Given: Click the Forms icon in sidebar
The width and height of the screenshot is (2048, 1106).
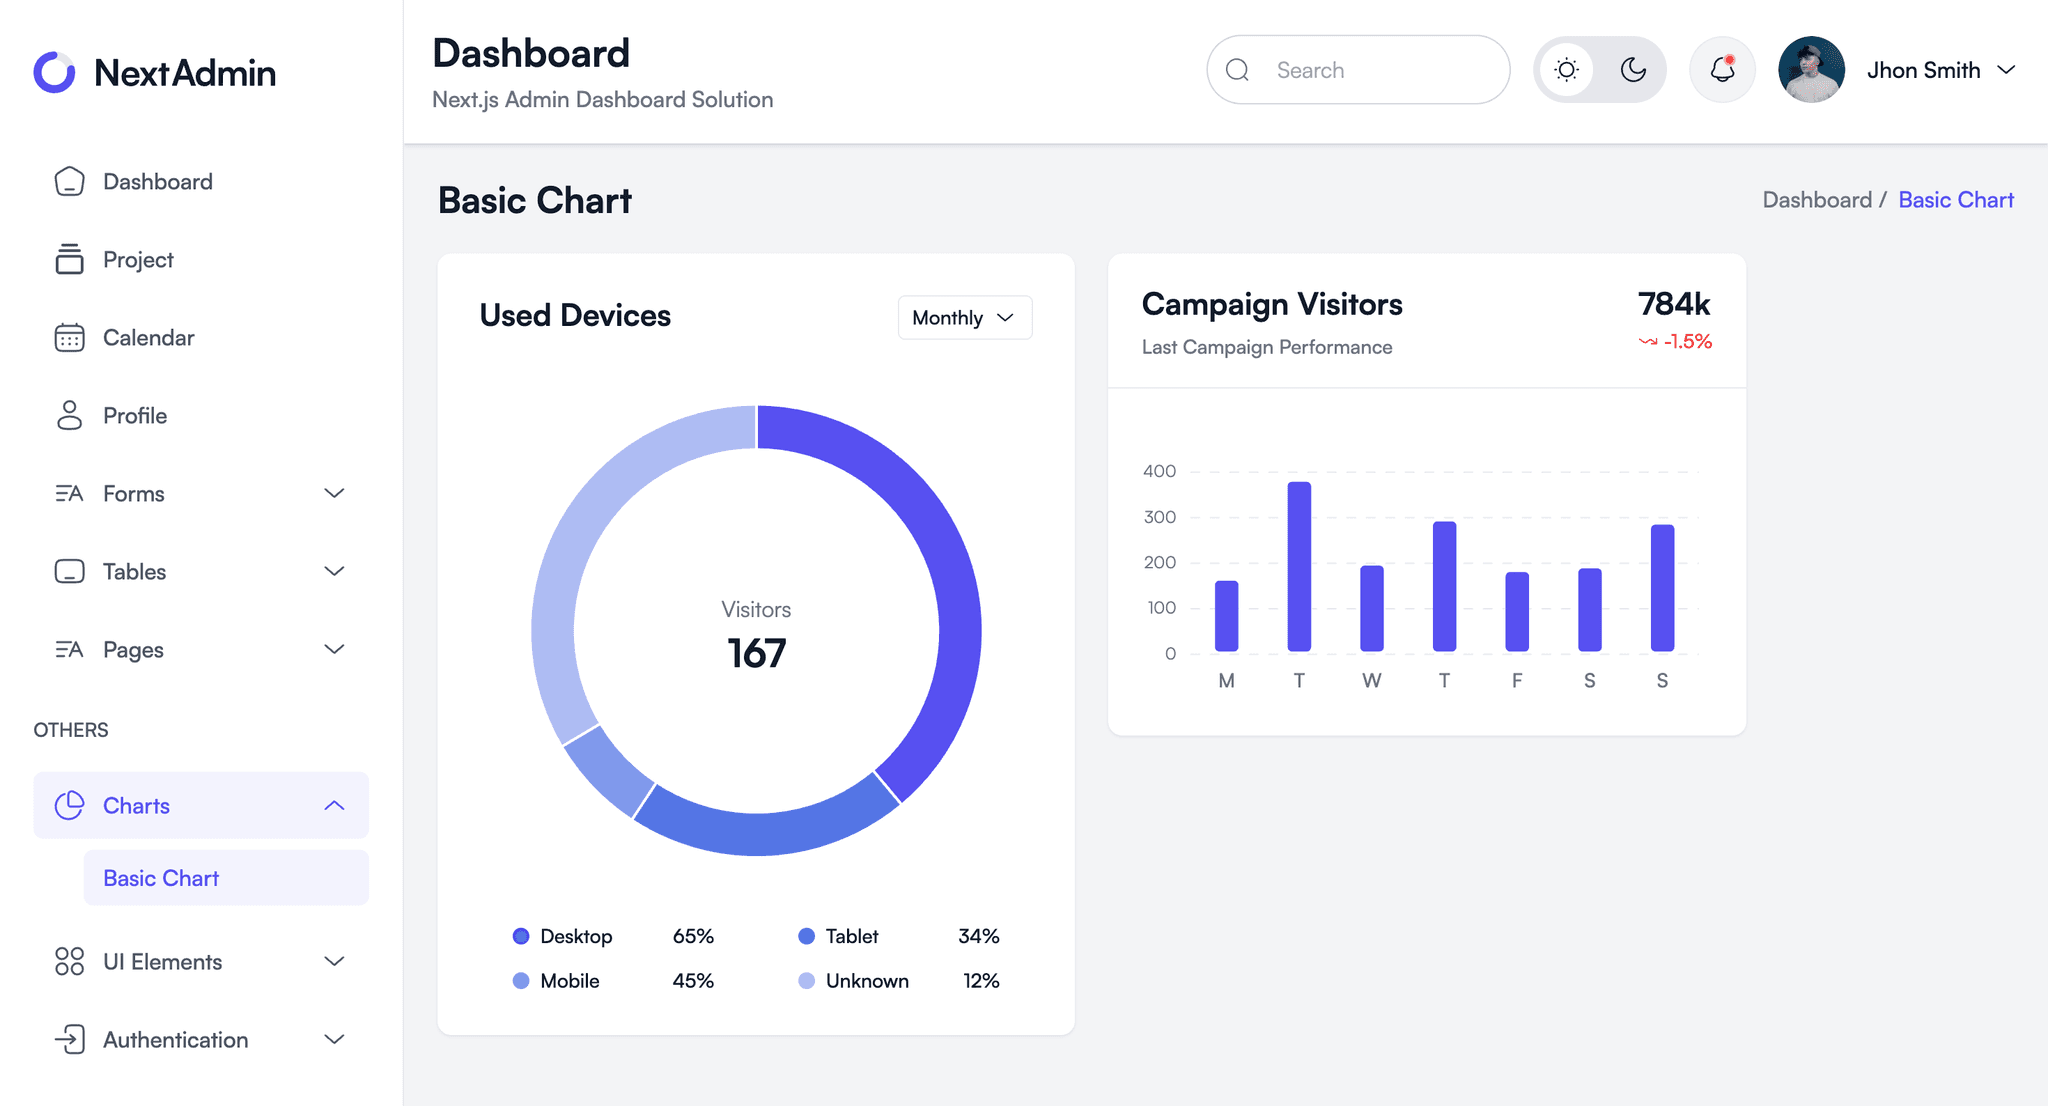Looking at the screenshot, I should tap(69, 493).
